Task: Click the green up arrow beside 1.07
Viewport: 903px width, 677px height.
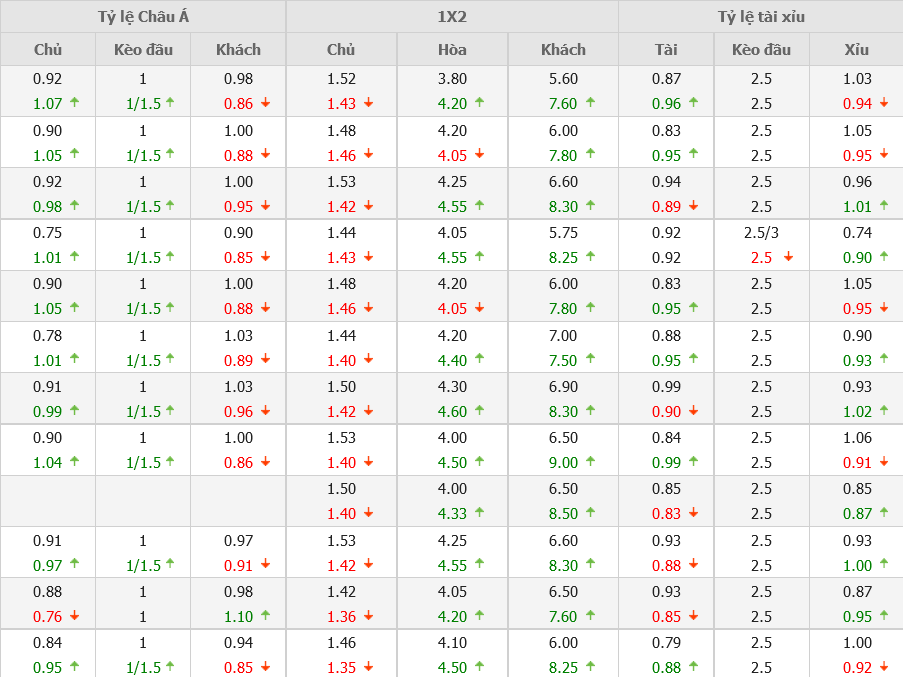Action: (x=74, y=103)
